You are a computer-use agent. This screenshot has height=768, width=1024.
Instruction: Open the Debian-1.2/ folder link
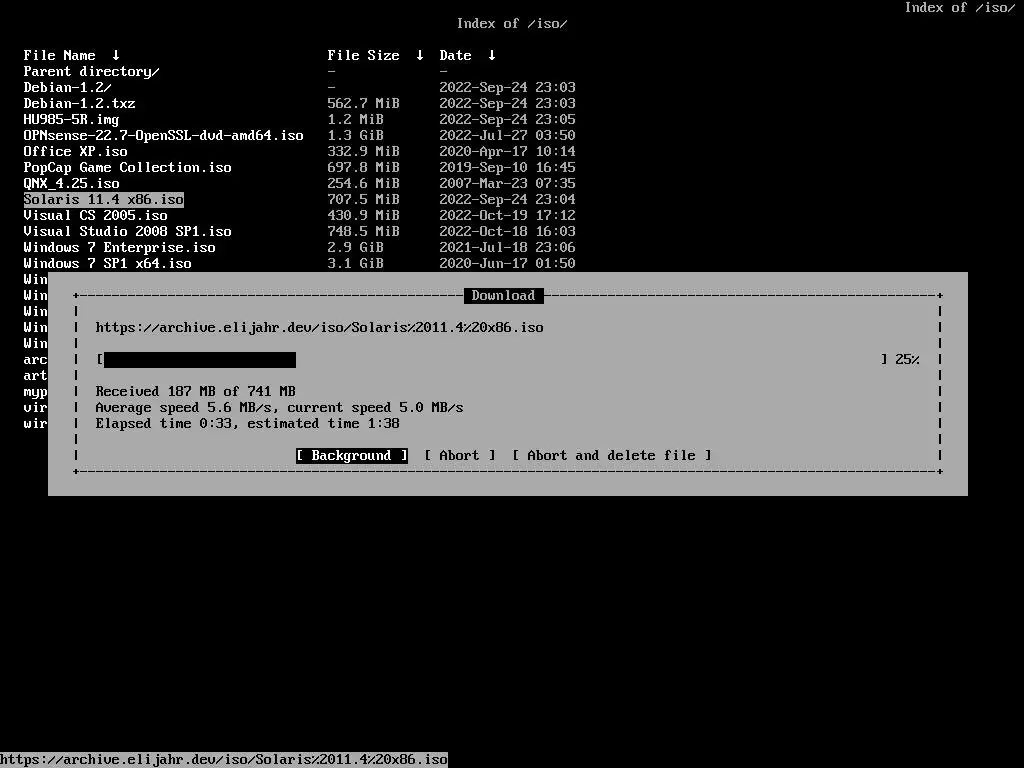(67, 88)
